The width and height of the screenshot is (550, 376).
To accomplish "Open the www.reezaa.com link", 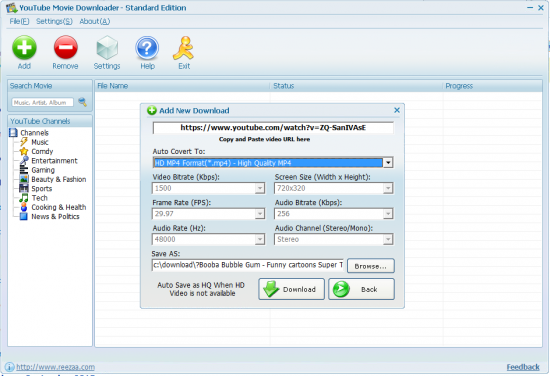I will pyautogui.click(x=55, y=367).
